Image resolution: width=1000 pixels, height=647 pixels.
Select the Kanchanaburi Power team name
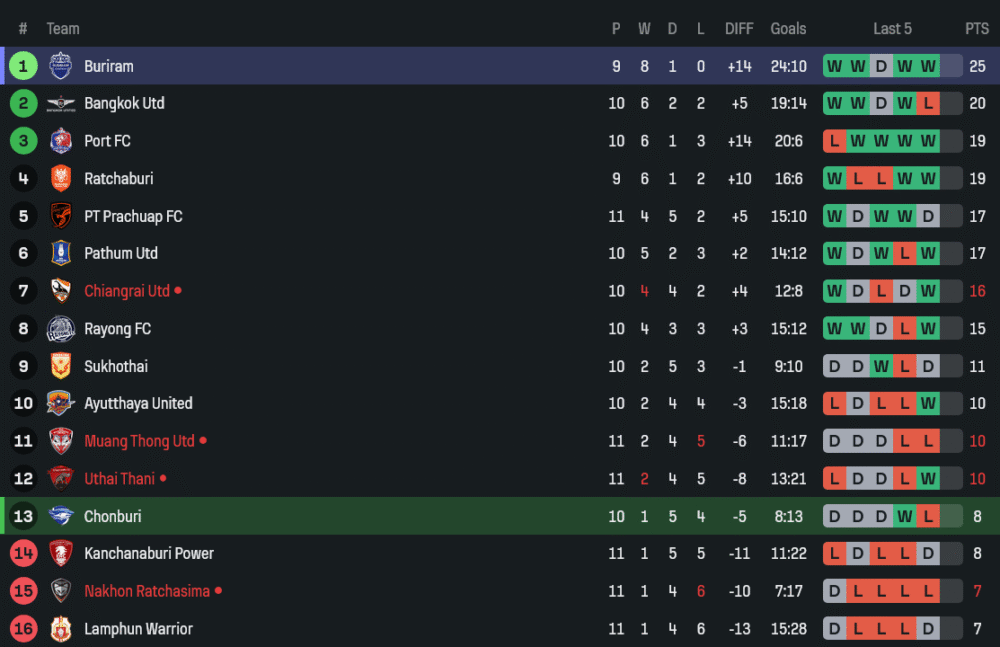pyautogui.click(x=149, y=554)
